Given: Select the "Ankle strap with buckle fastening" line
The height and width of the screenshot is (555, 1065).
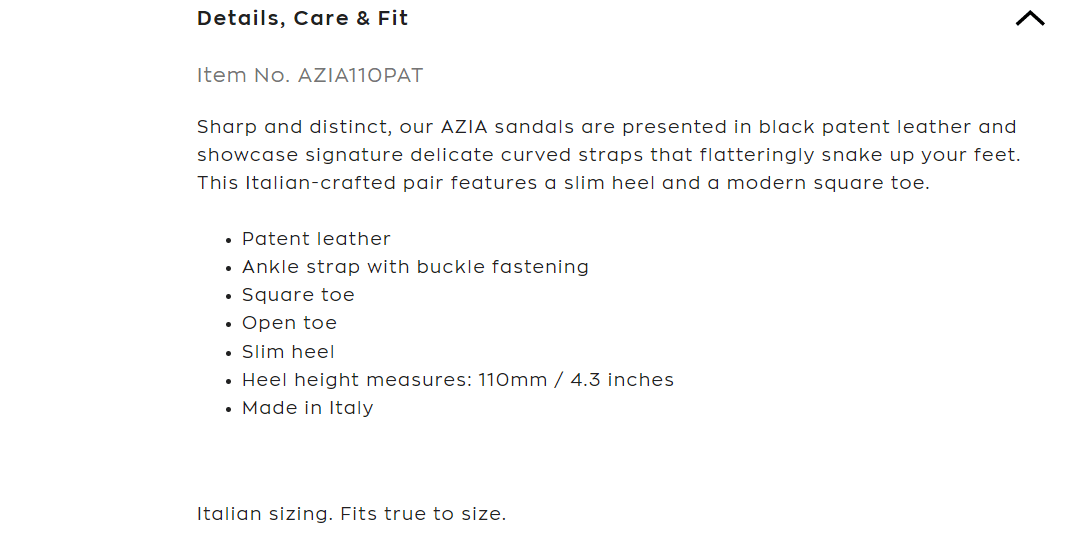Looking at the screenshot, I should [415, 267].
